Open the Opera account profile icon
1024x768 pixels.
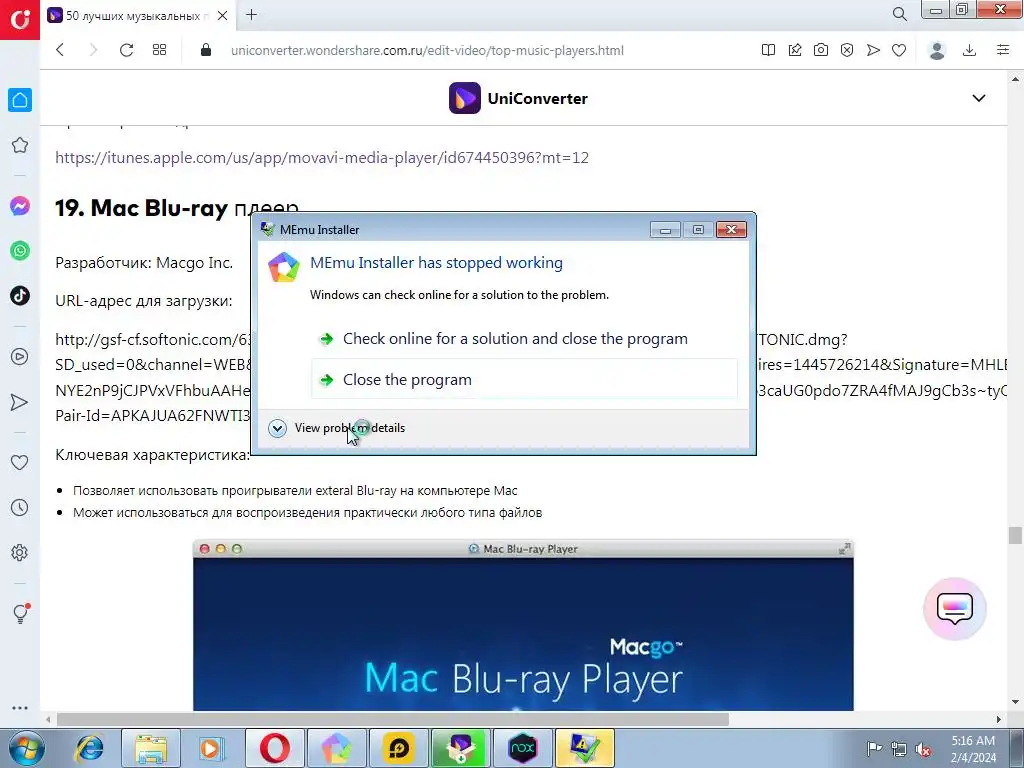click(x=937, y=50)
